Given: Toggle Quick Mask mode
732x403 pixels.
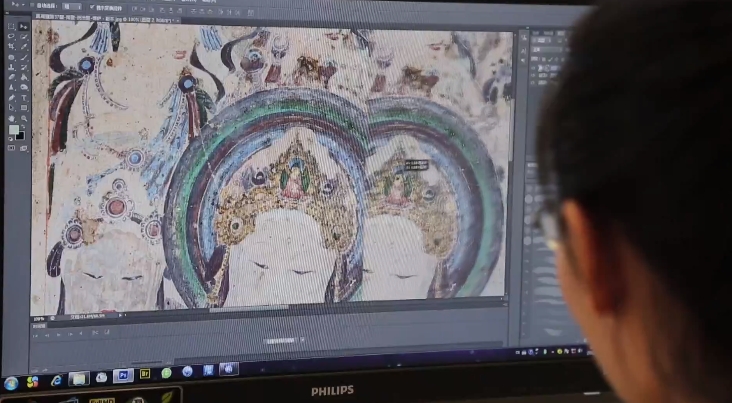Looking at the screenshot, I should [x=11, y=148].
